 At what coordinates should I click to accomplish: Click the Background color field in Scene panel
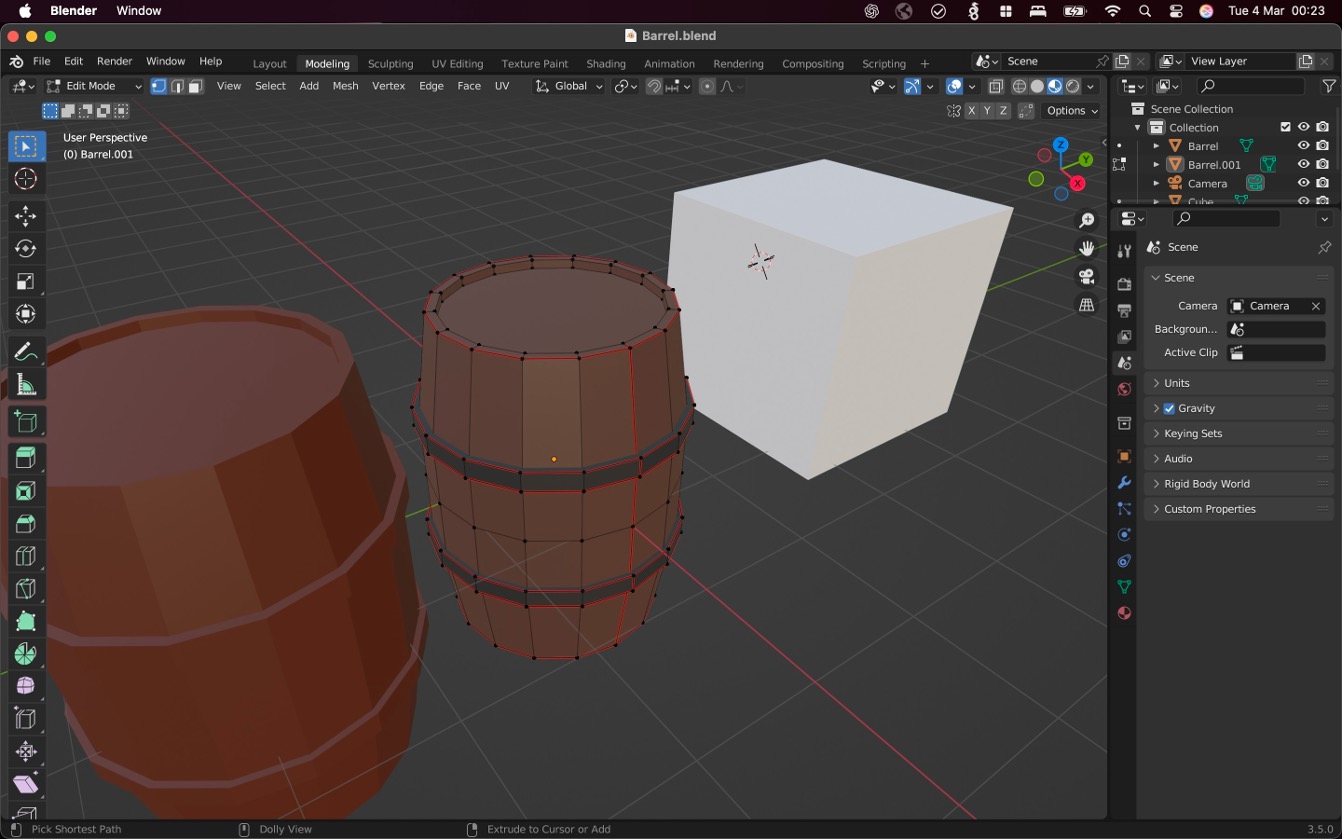tap(1275, 328)
